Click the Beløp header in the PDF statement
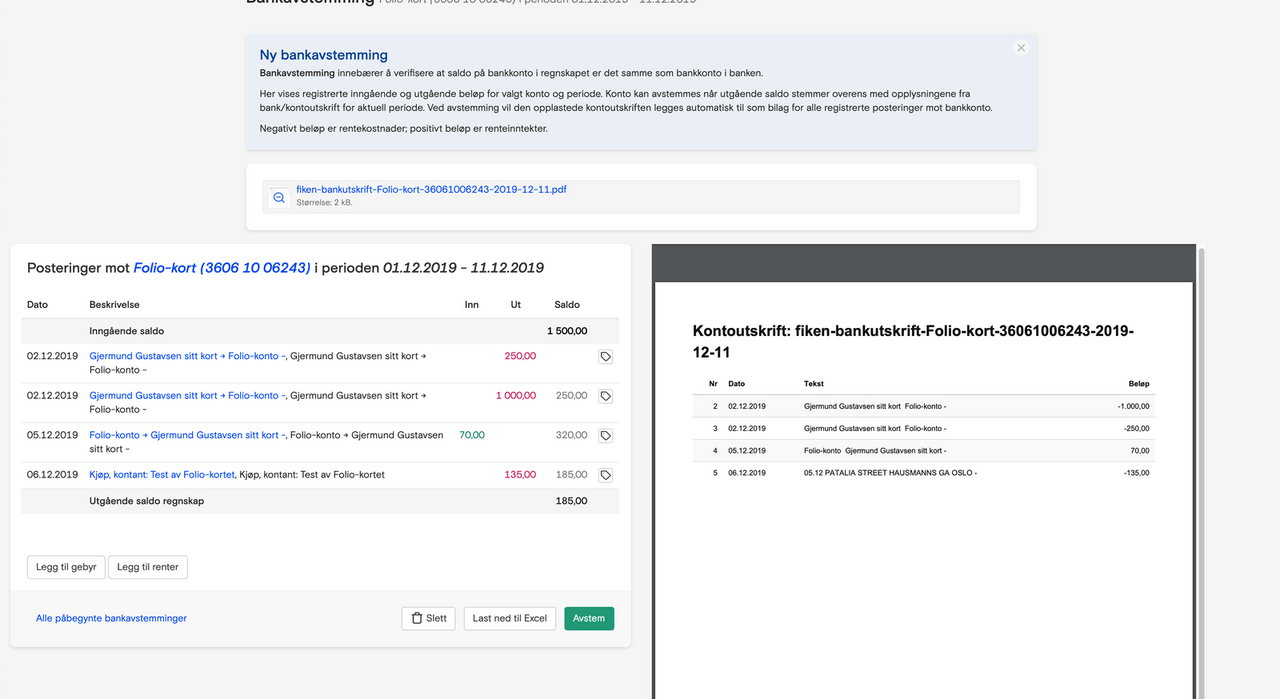This screenshot has height=699, width=1280. pyautogui.click(x=1140, y=384)
